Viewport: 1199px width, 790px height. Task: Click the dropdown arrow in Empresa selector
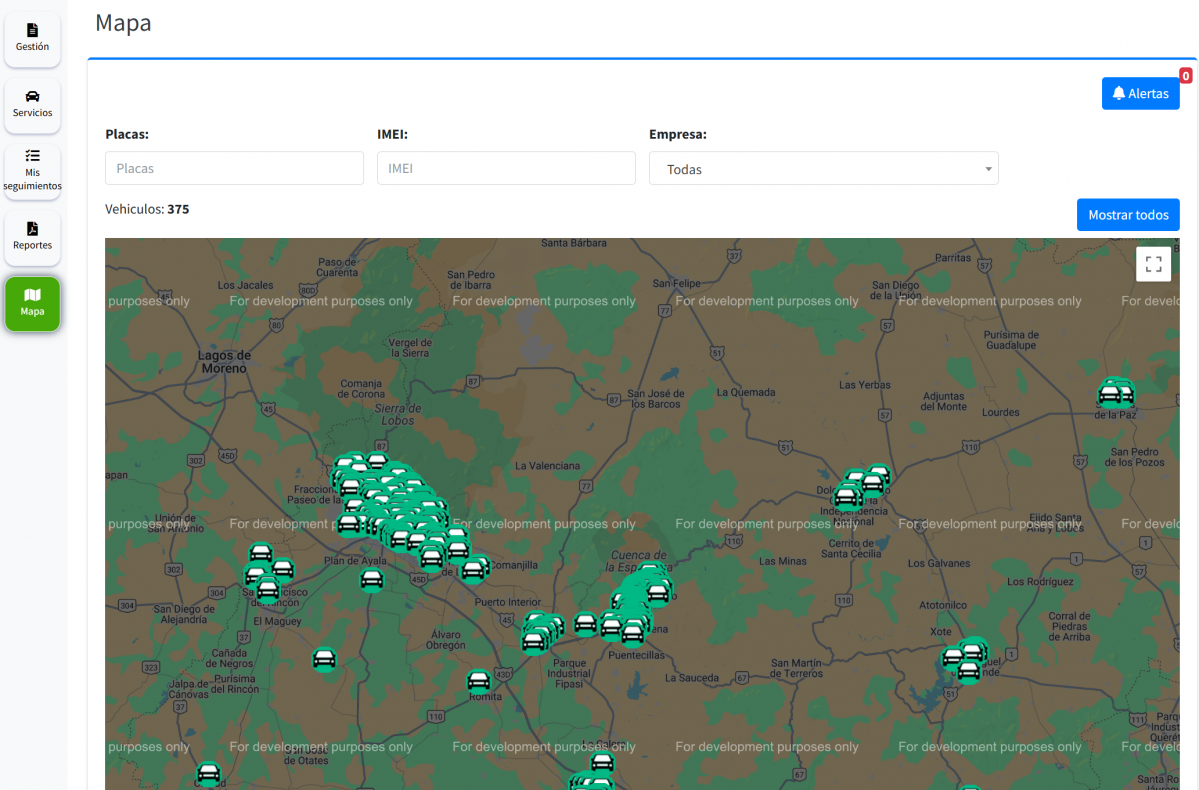pos(988,169)
